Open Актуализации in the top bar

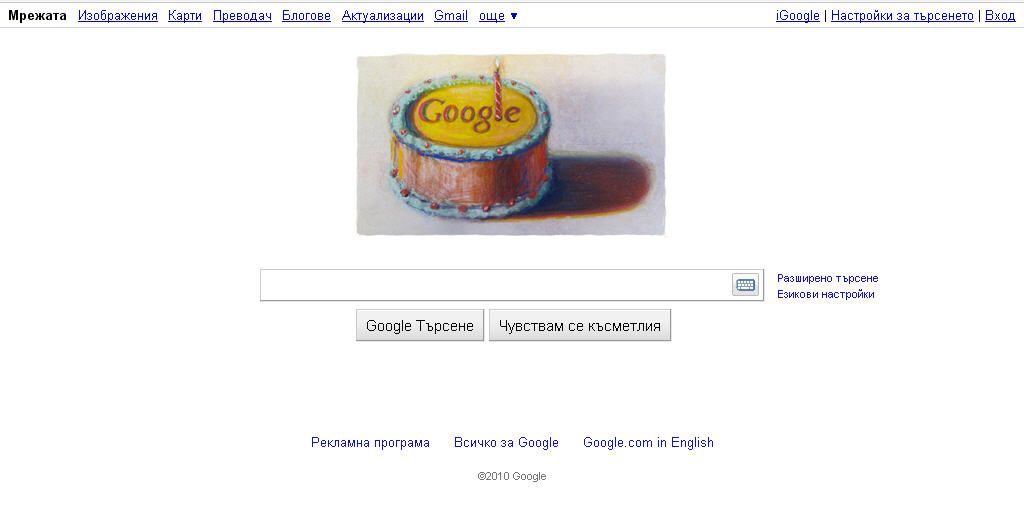click(383, 16)
